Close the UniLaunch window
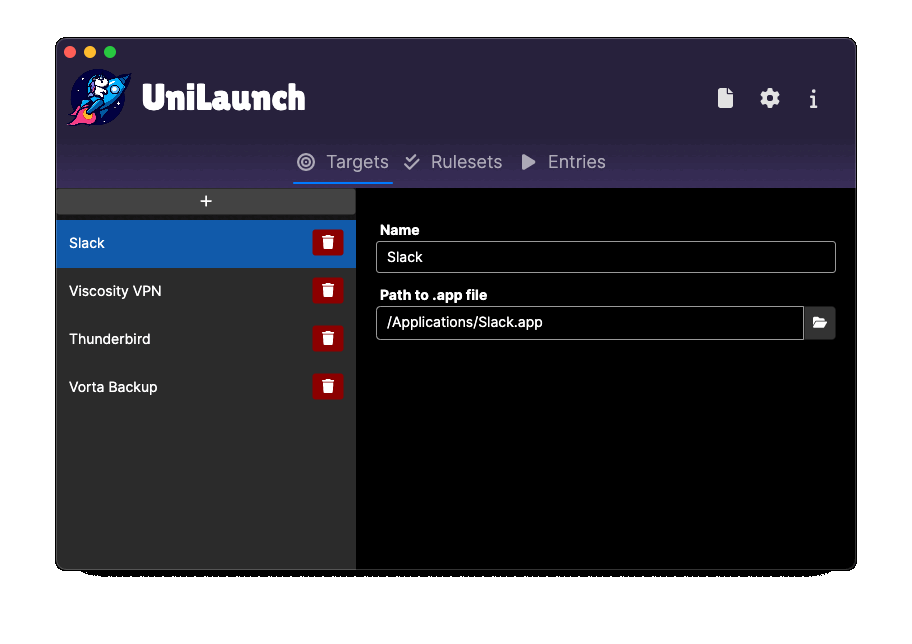The image size is (912, 644). 70,52
